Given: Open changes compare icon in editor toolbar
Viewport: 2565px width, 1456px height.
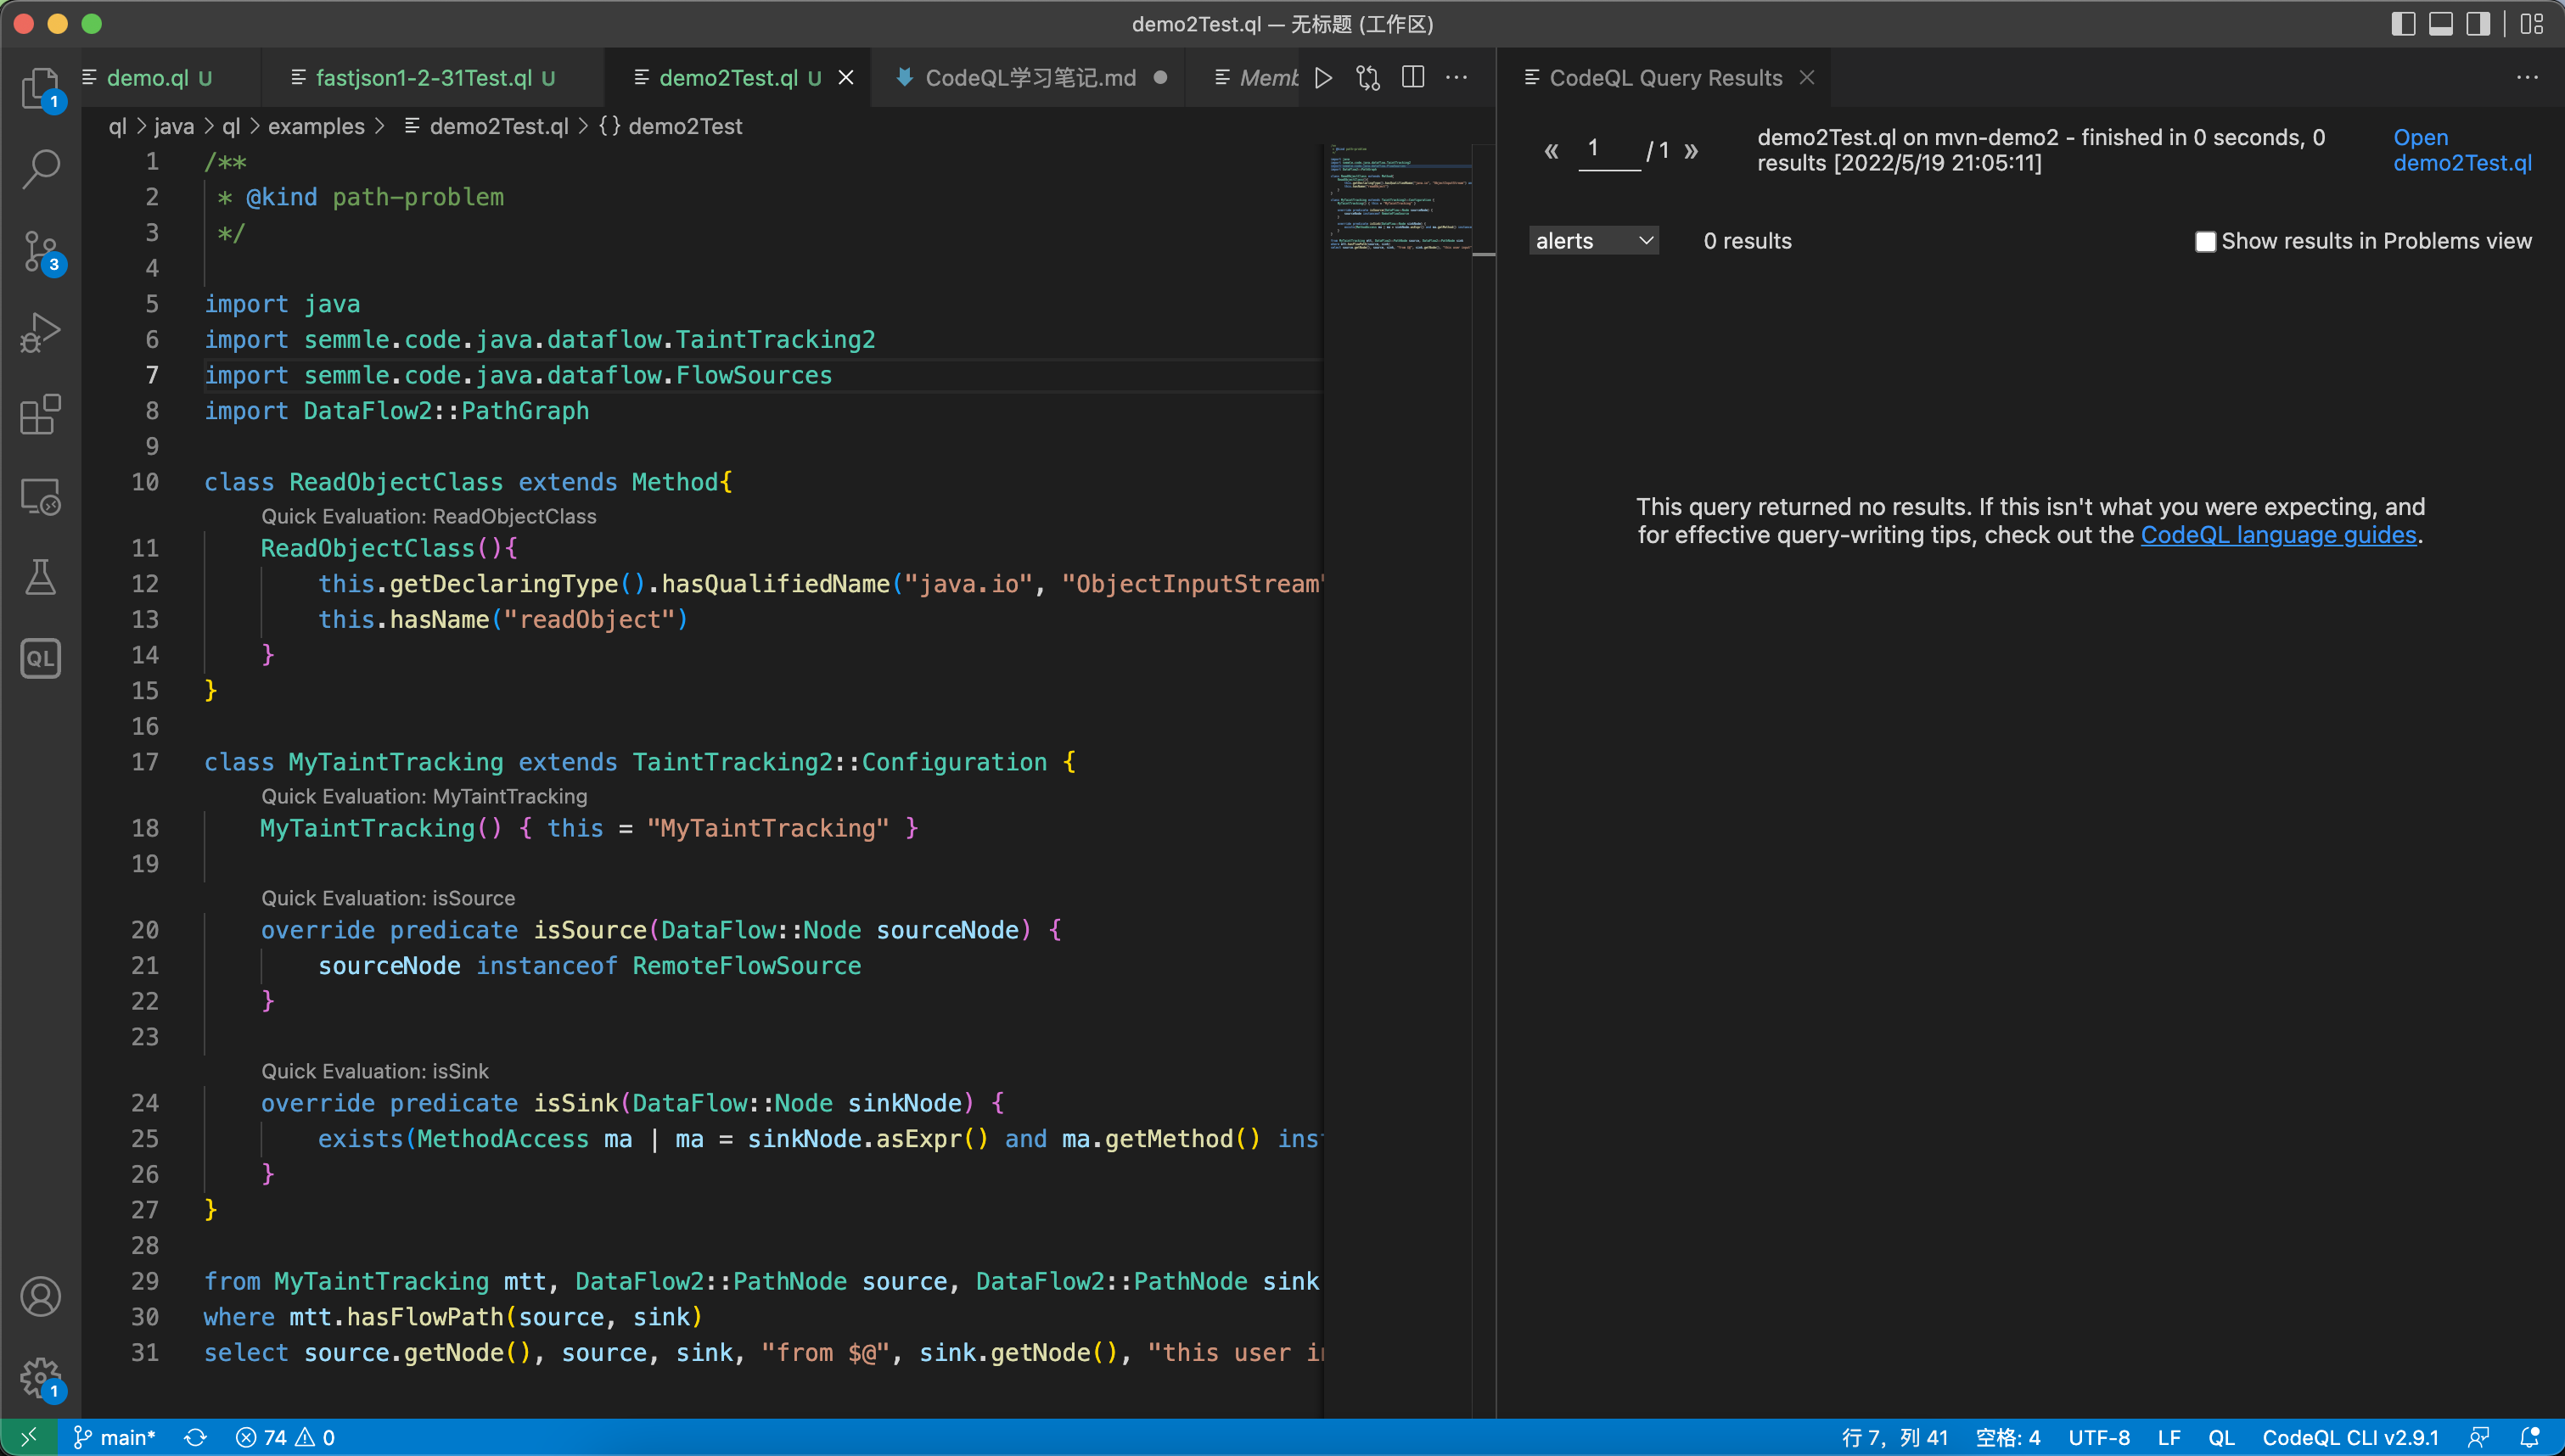Looking at the screenshot, I should point(1367,78).
